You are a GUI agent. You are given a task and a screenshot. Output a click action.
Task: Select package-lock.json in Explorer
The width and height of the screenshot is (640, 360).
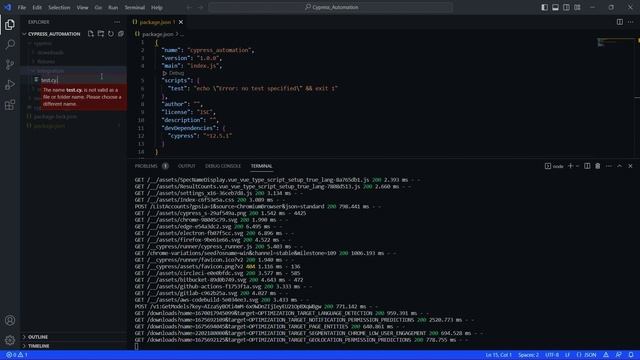pyautogui.click(x=55, y=117)
